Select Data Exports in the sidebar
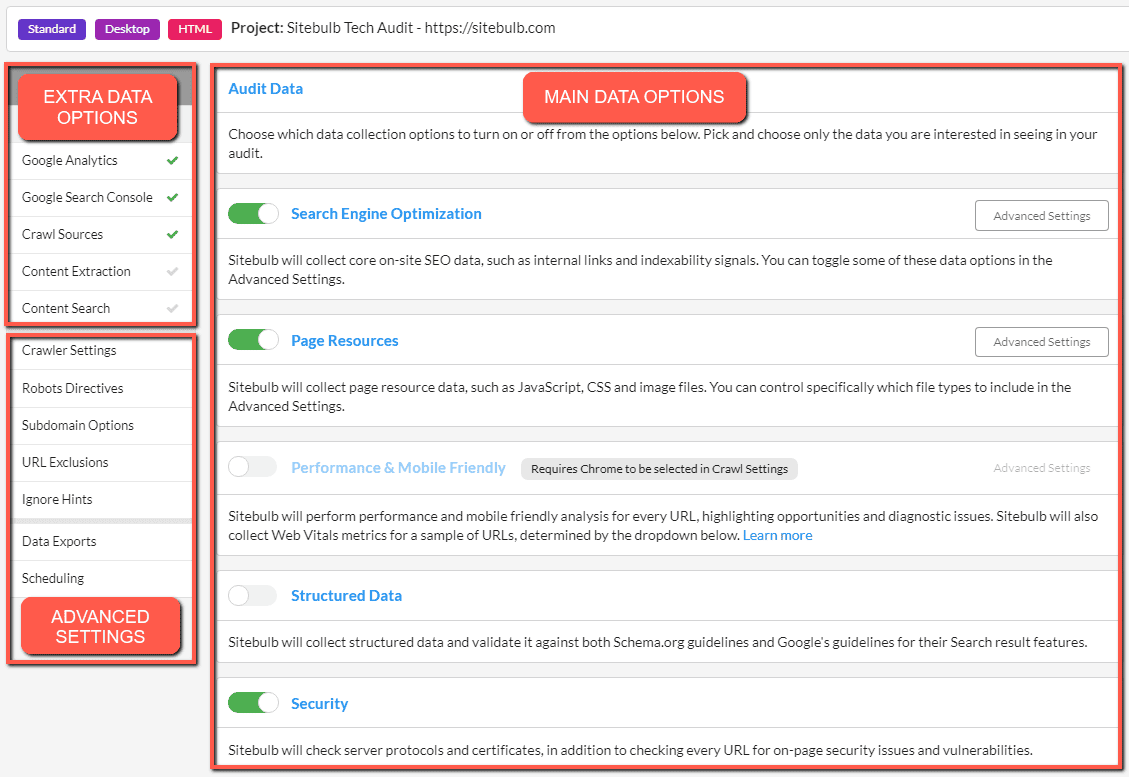The image size is (1129, 777). (102, 542)
